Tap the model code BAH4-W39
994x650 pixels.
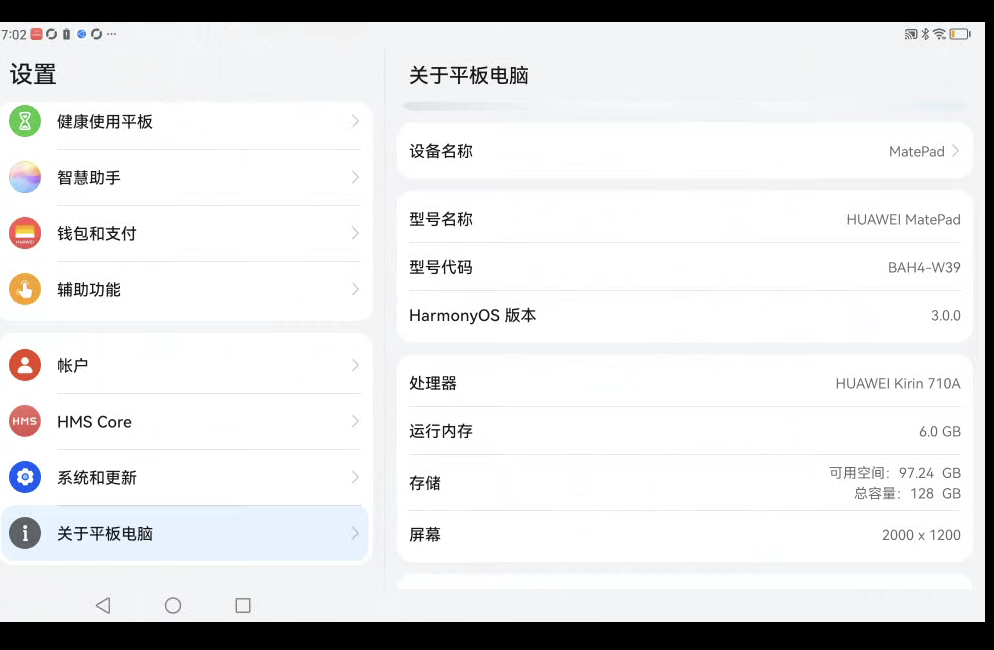point(924,267)
